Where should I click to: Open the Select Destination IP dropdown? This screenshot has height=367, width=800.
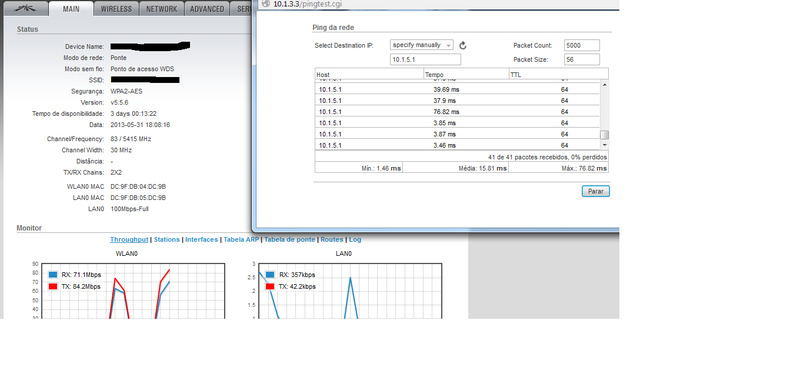421,45
